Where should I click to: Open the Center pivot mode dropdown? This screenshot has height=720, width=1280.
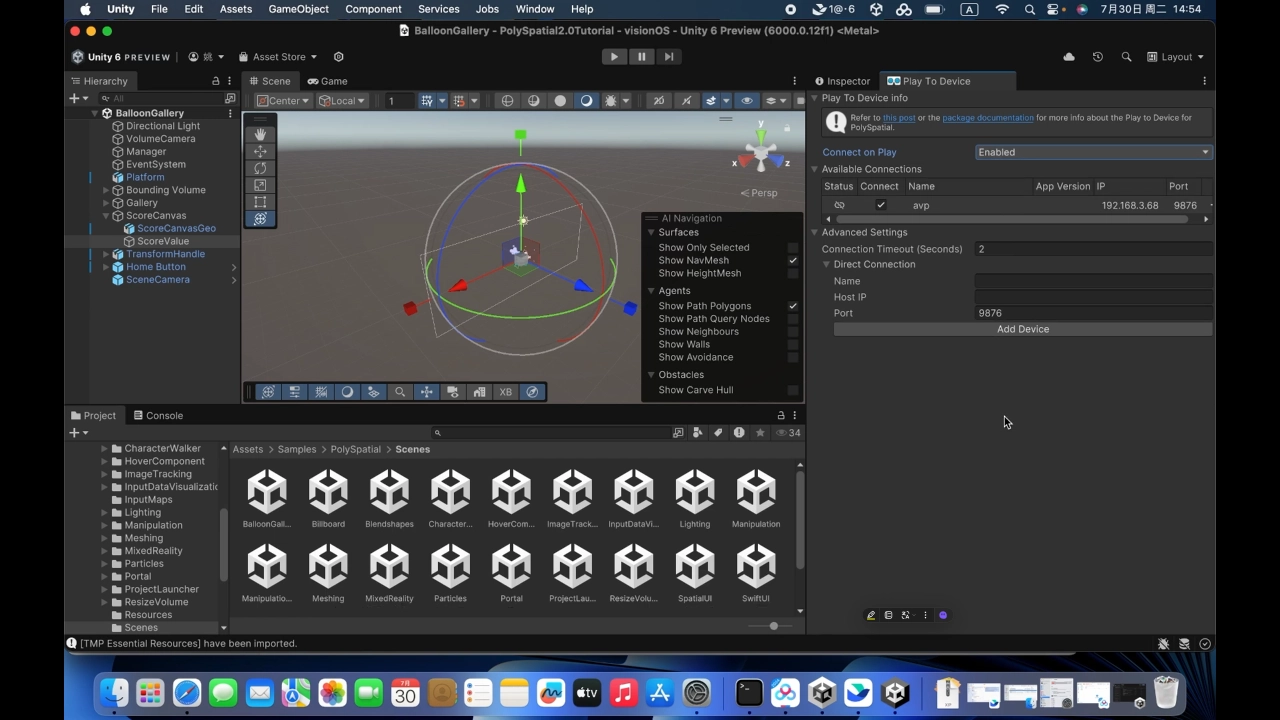(x=282, y=100)
